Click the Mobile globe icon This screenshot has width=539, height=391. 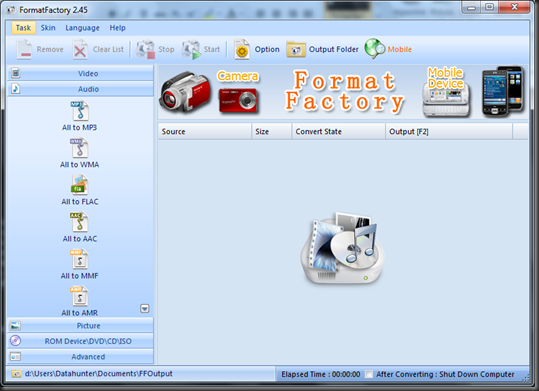(375, 49)
